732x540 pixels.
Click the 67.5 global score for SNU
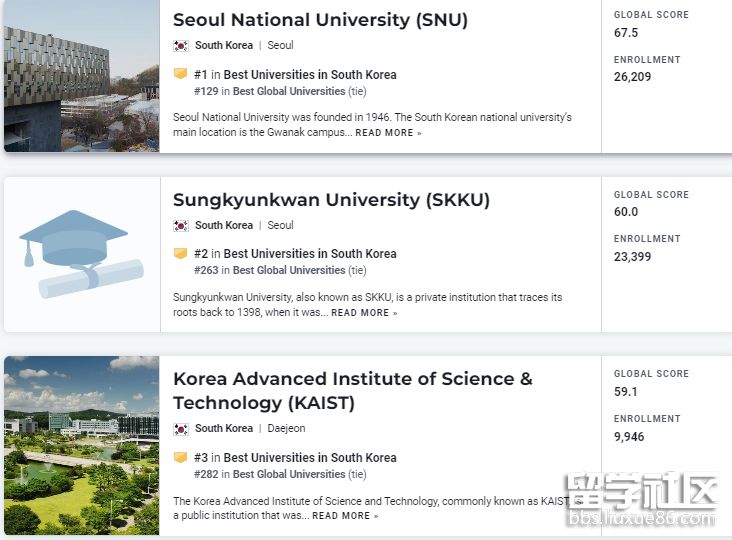(626, 33)
